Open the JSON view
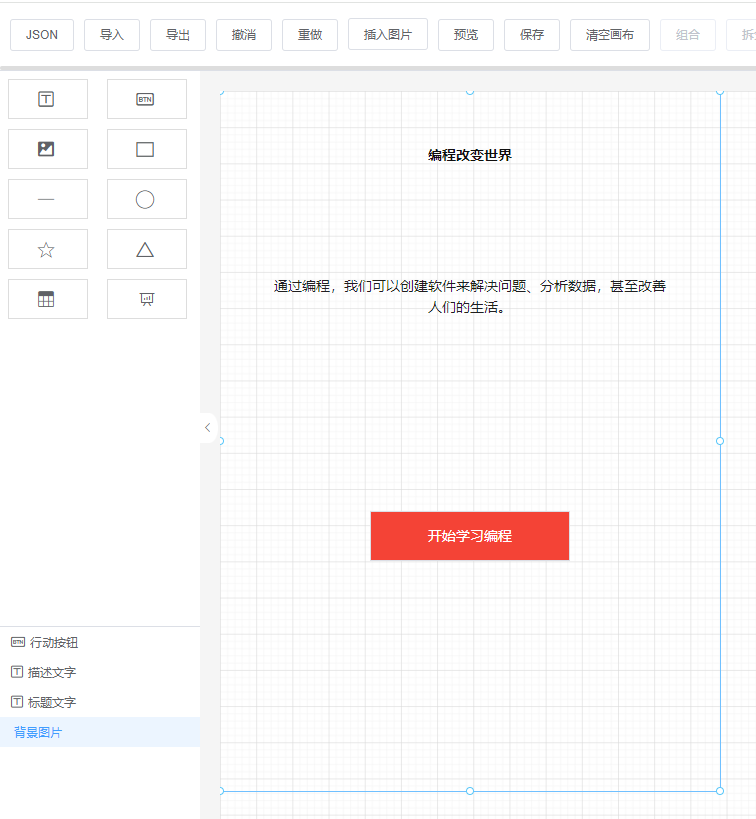 tap(42, 35)
